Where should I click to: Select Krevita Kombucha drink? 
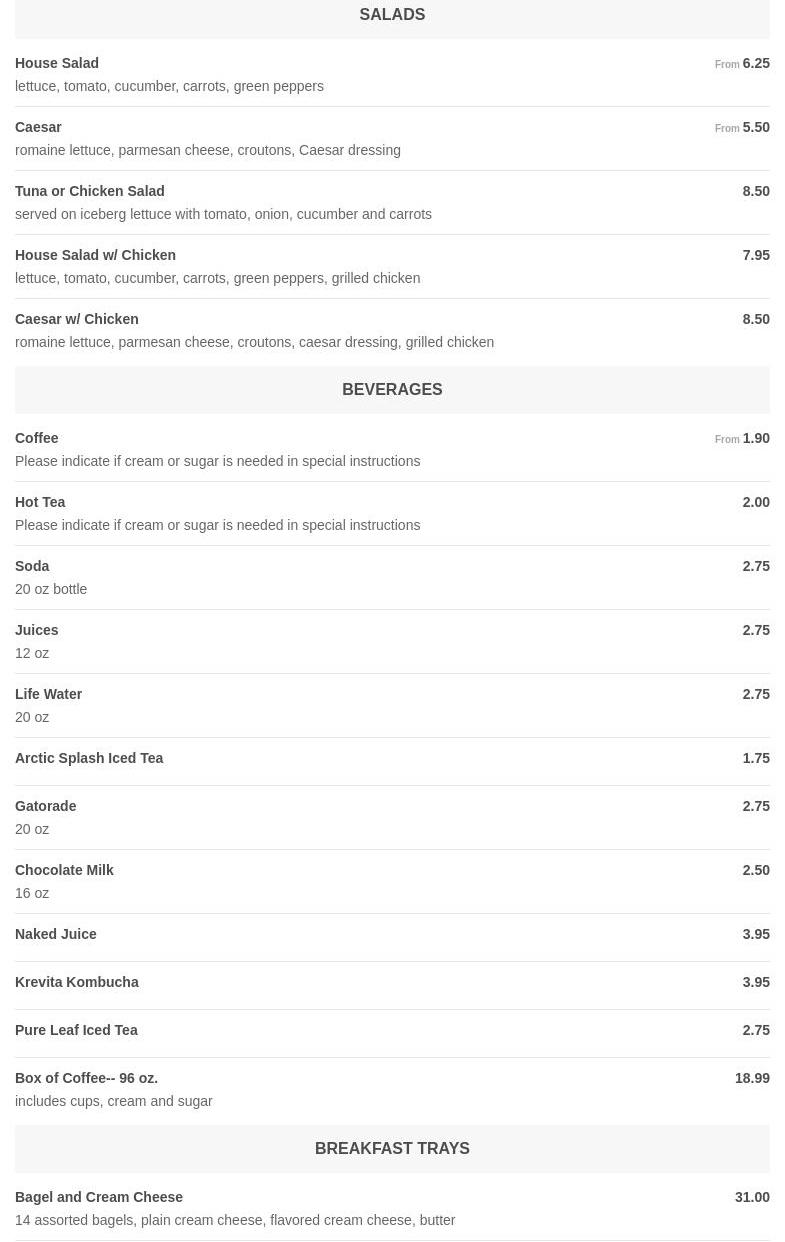77,983
